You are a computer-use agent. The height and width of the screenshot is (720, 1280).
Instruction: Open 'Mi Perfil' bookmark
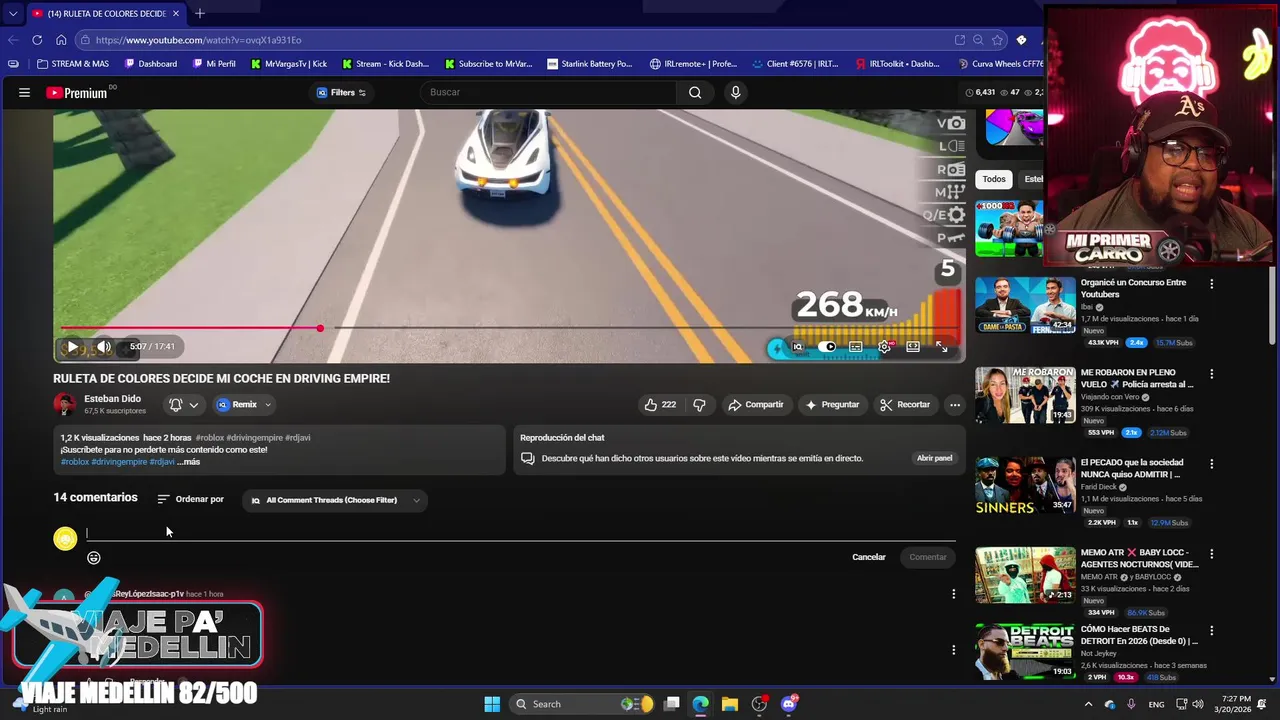214,64
